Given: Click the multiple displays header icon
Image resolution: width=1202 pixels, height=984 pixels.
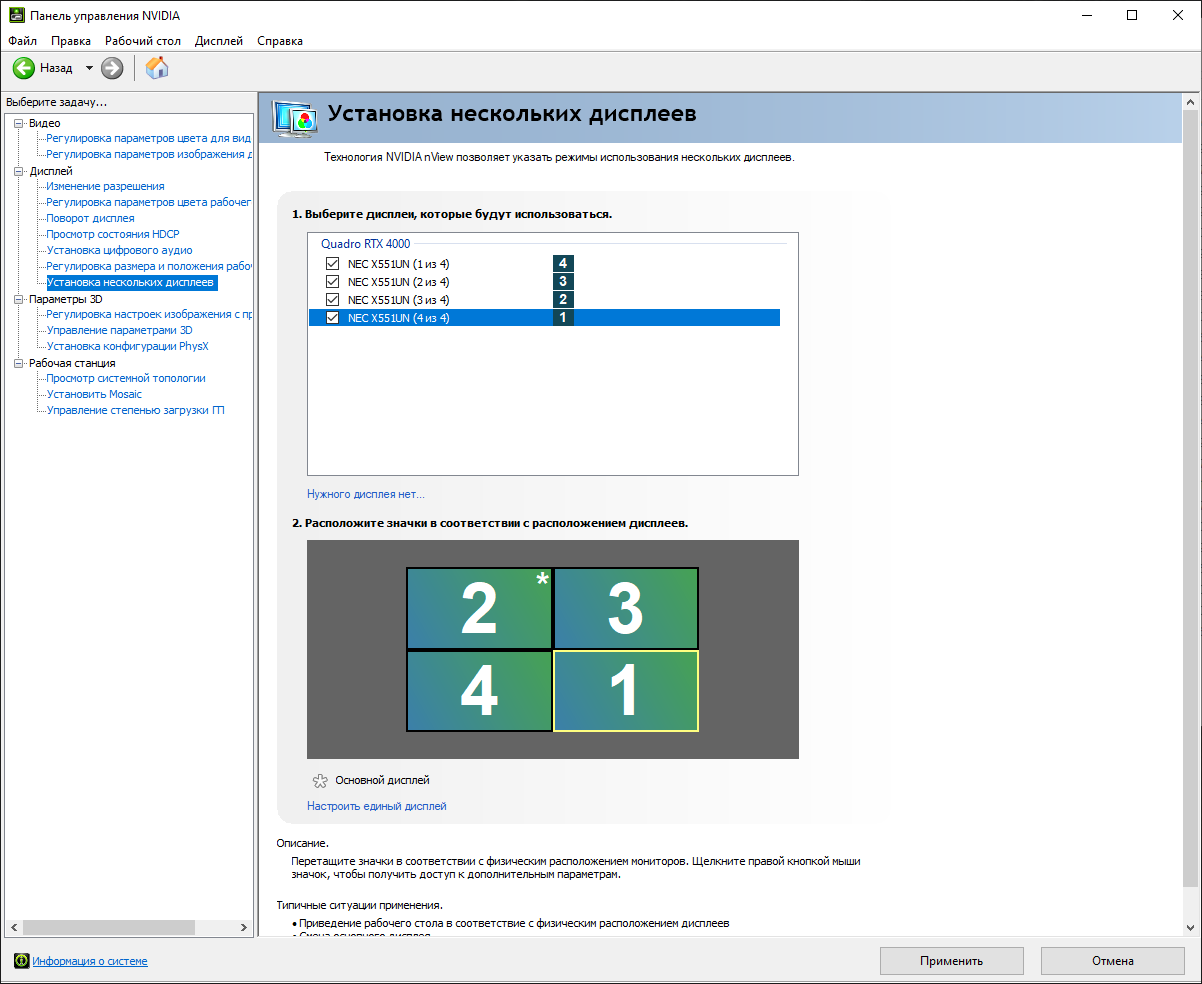Looking at the screenshot, I should 294,117.
